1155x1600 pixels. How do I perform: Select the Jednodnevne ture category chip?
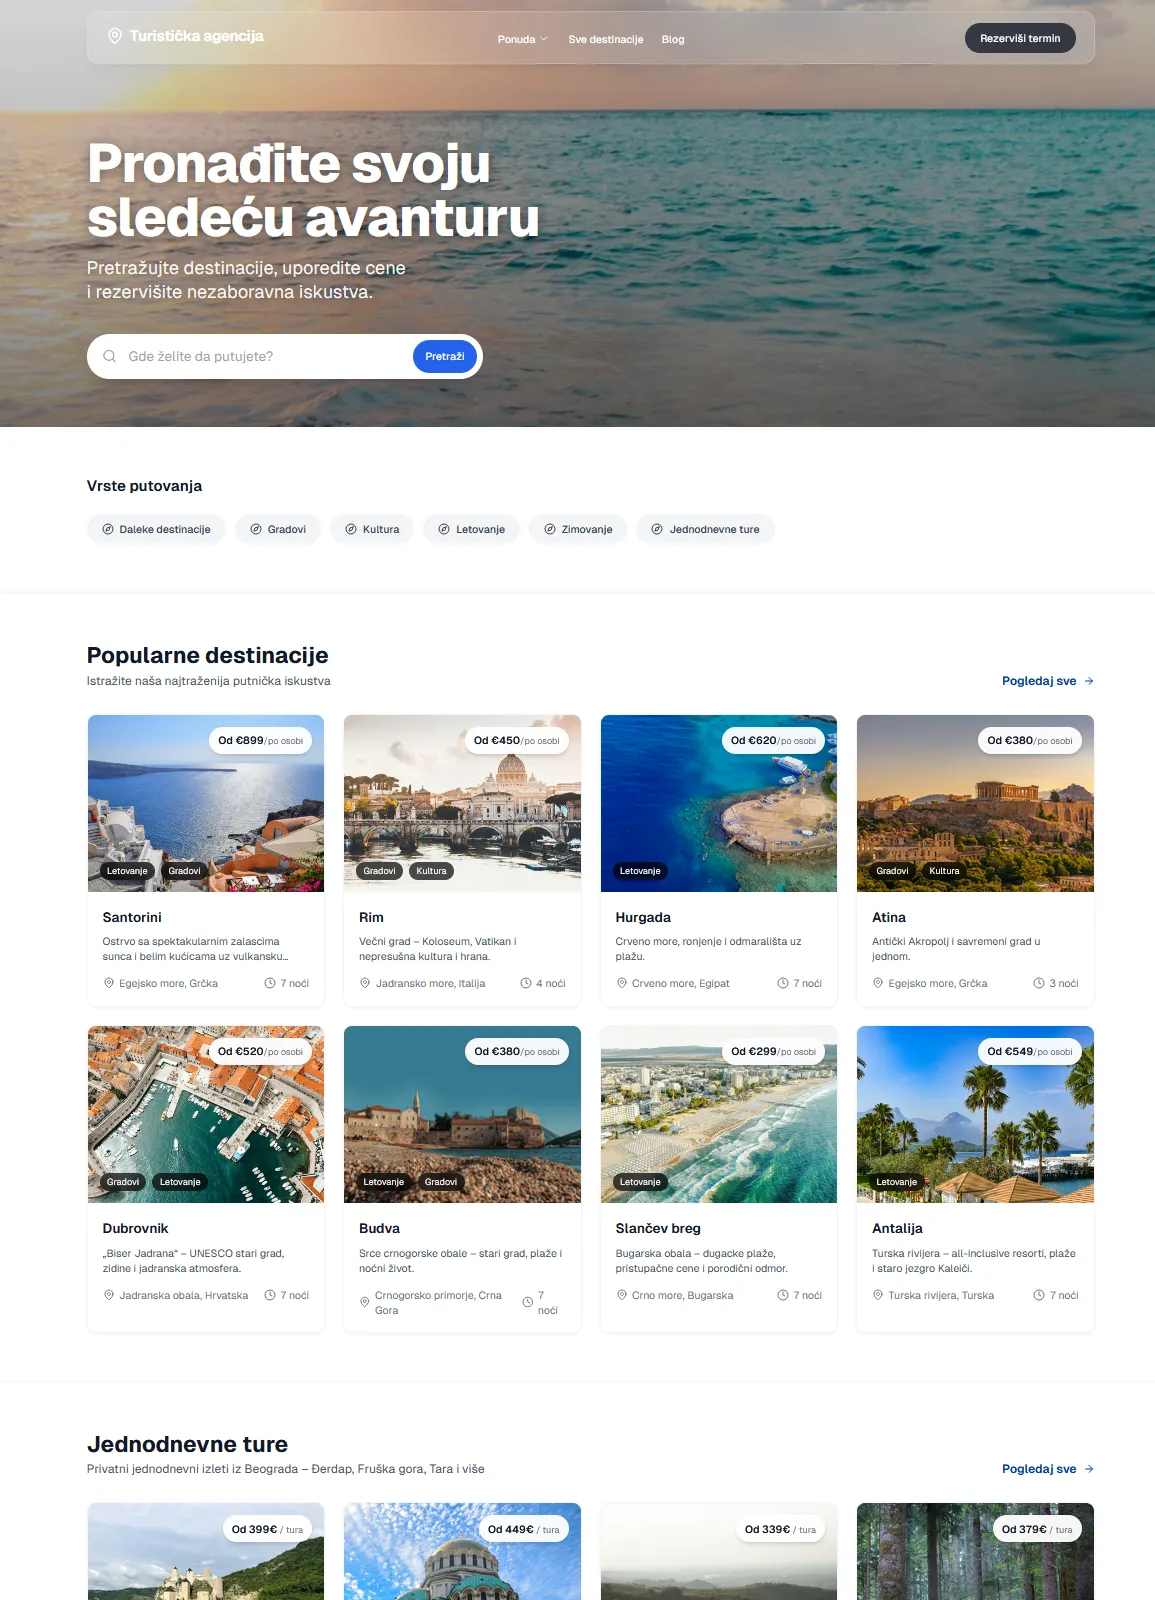(x=705, y=529)
